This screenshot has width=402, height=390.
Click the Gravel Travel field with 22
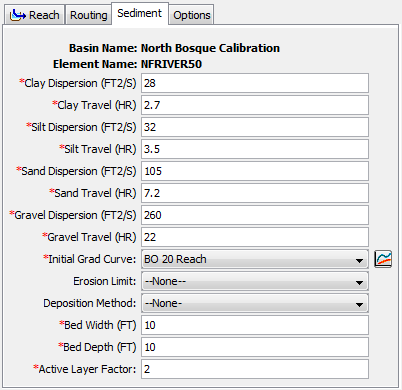255,237
